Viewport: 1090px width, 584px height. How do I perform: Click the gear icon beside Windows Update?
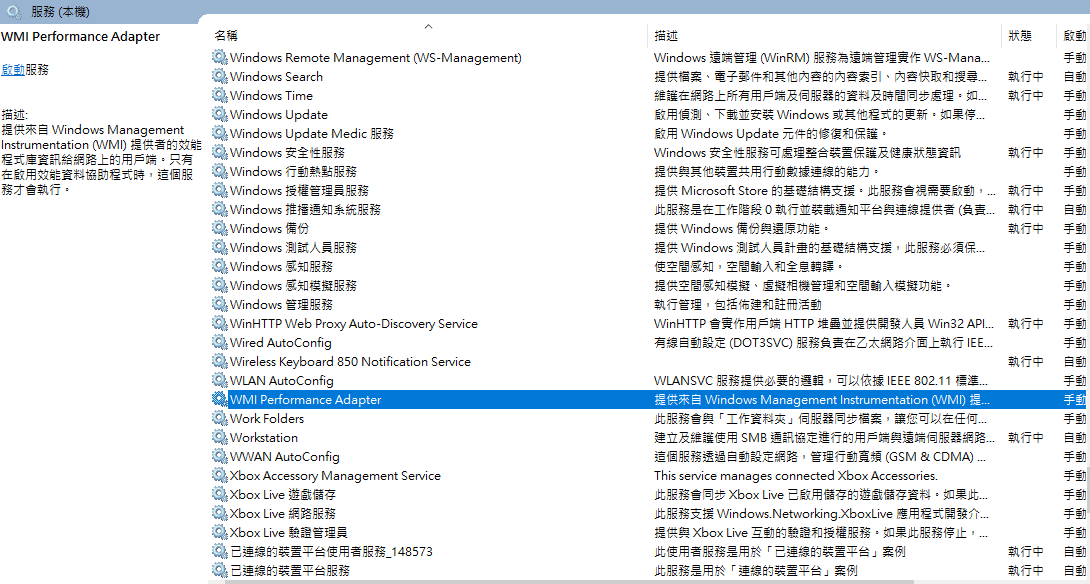coord(220,115)
